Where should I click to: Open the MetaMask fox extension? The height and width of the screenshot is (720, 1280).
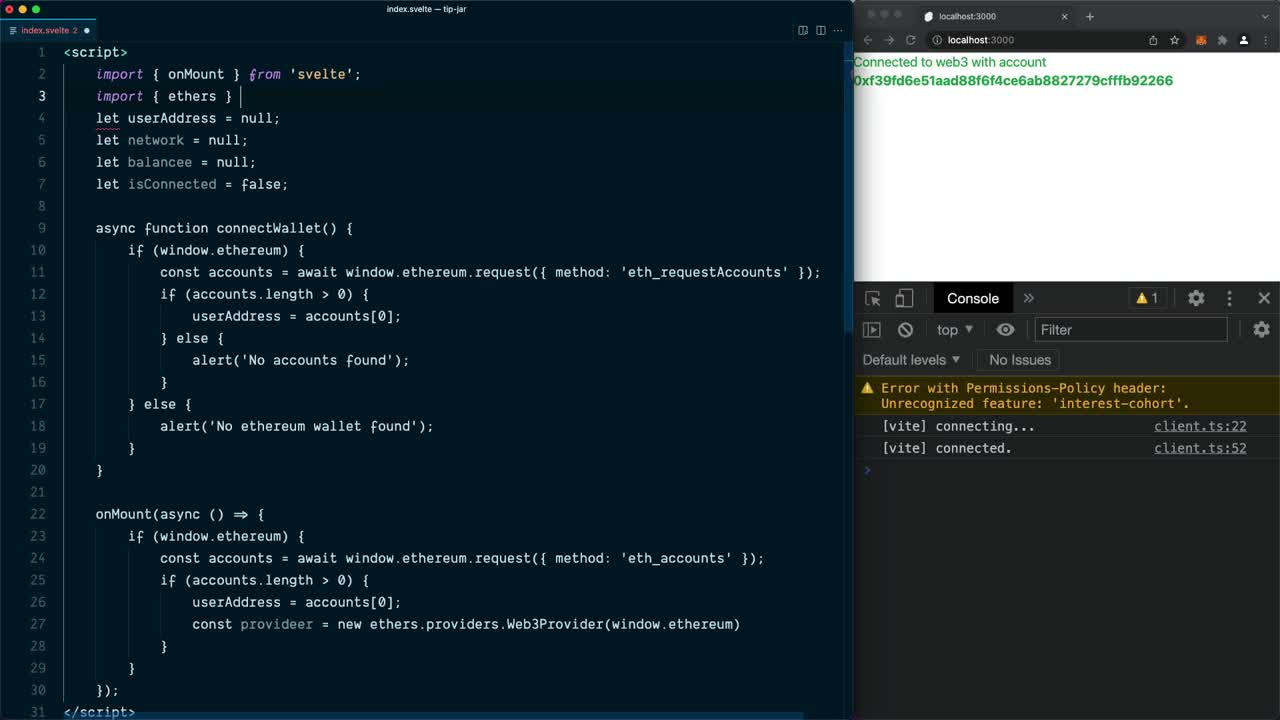[1201, 40]
